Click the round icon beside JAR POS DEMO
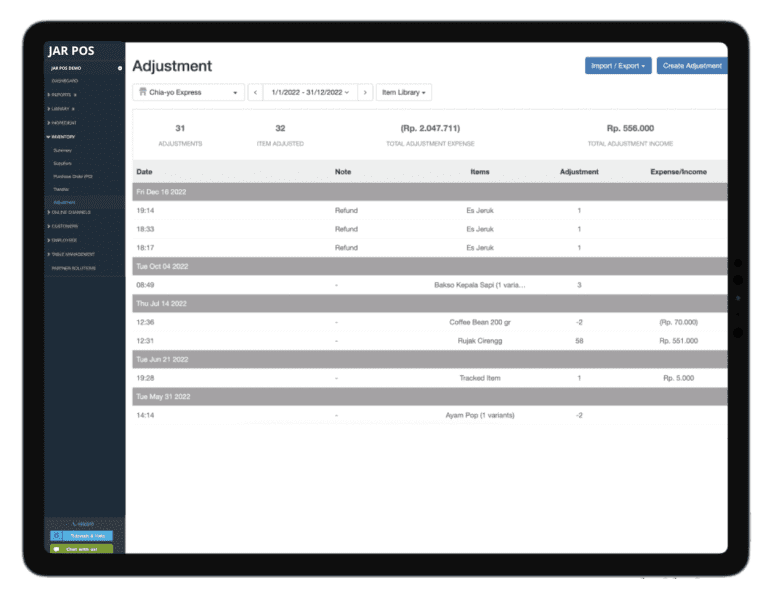 click(x=120, y=68)
